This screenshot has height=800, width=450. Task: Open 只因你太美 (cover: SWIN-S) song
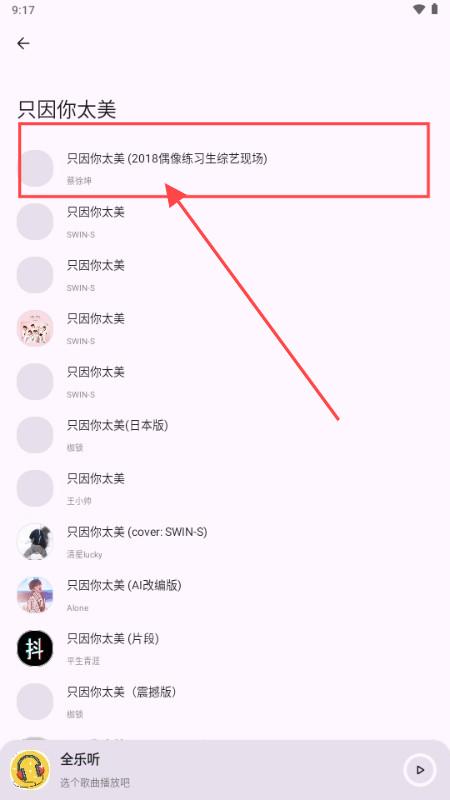click(x=224, y=542)
